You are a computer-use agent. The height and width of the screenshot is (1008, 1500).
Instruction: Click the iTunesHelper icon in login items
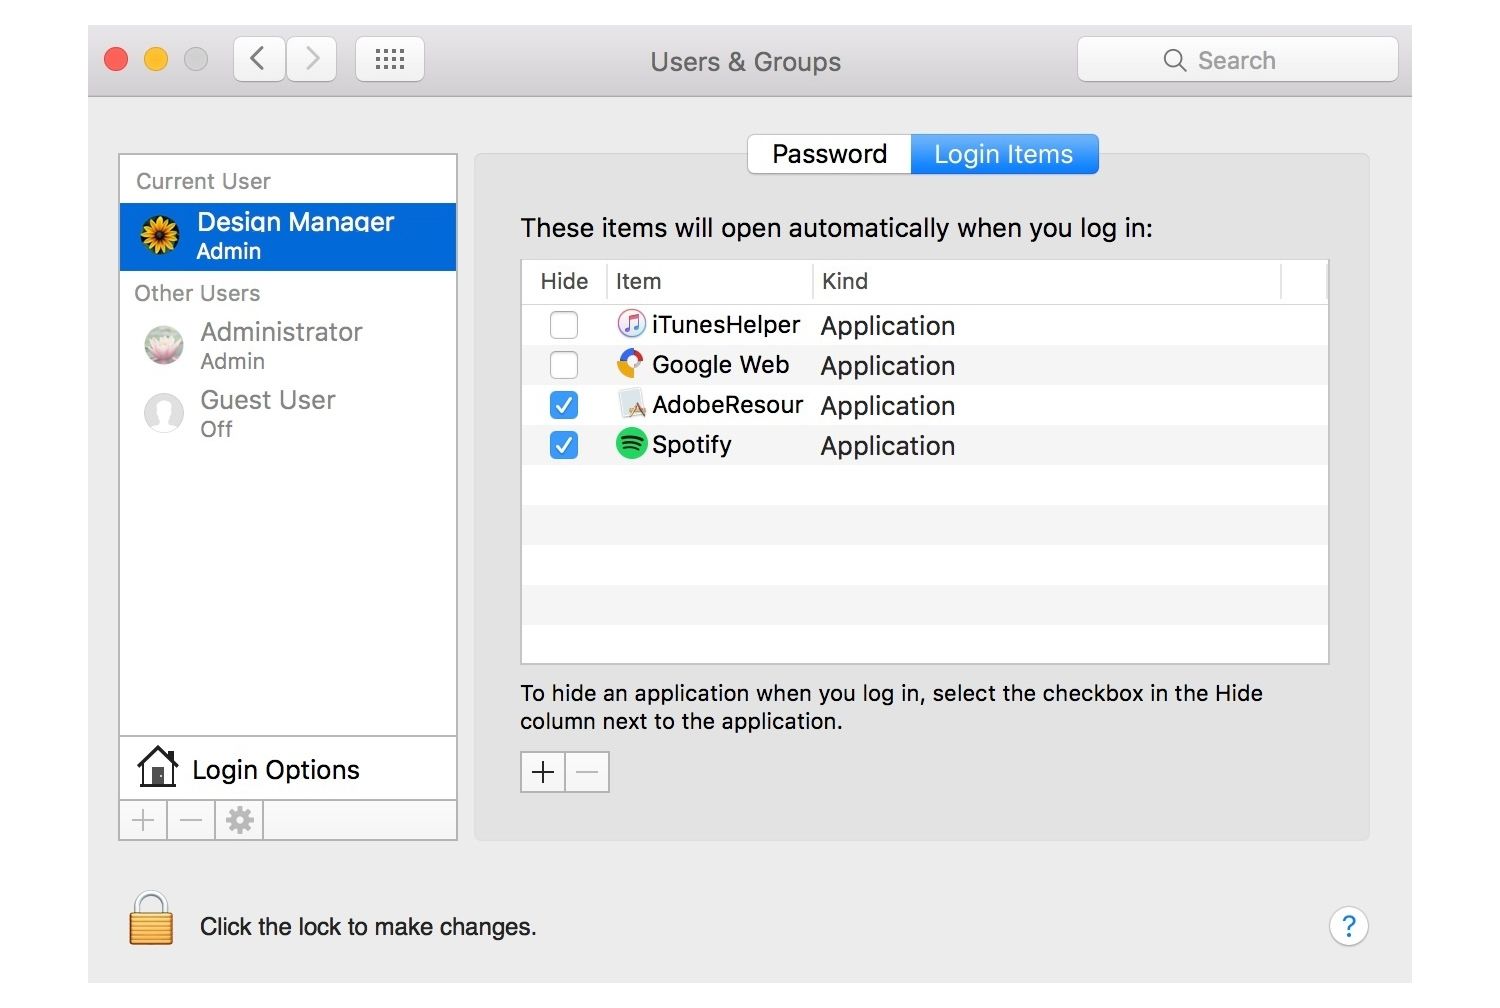pos(631,324)
